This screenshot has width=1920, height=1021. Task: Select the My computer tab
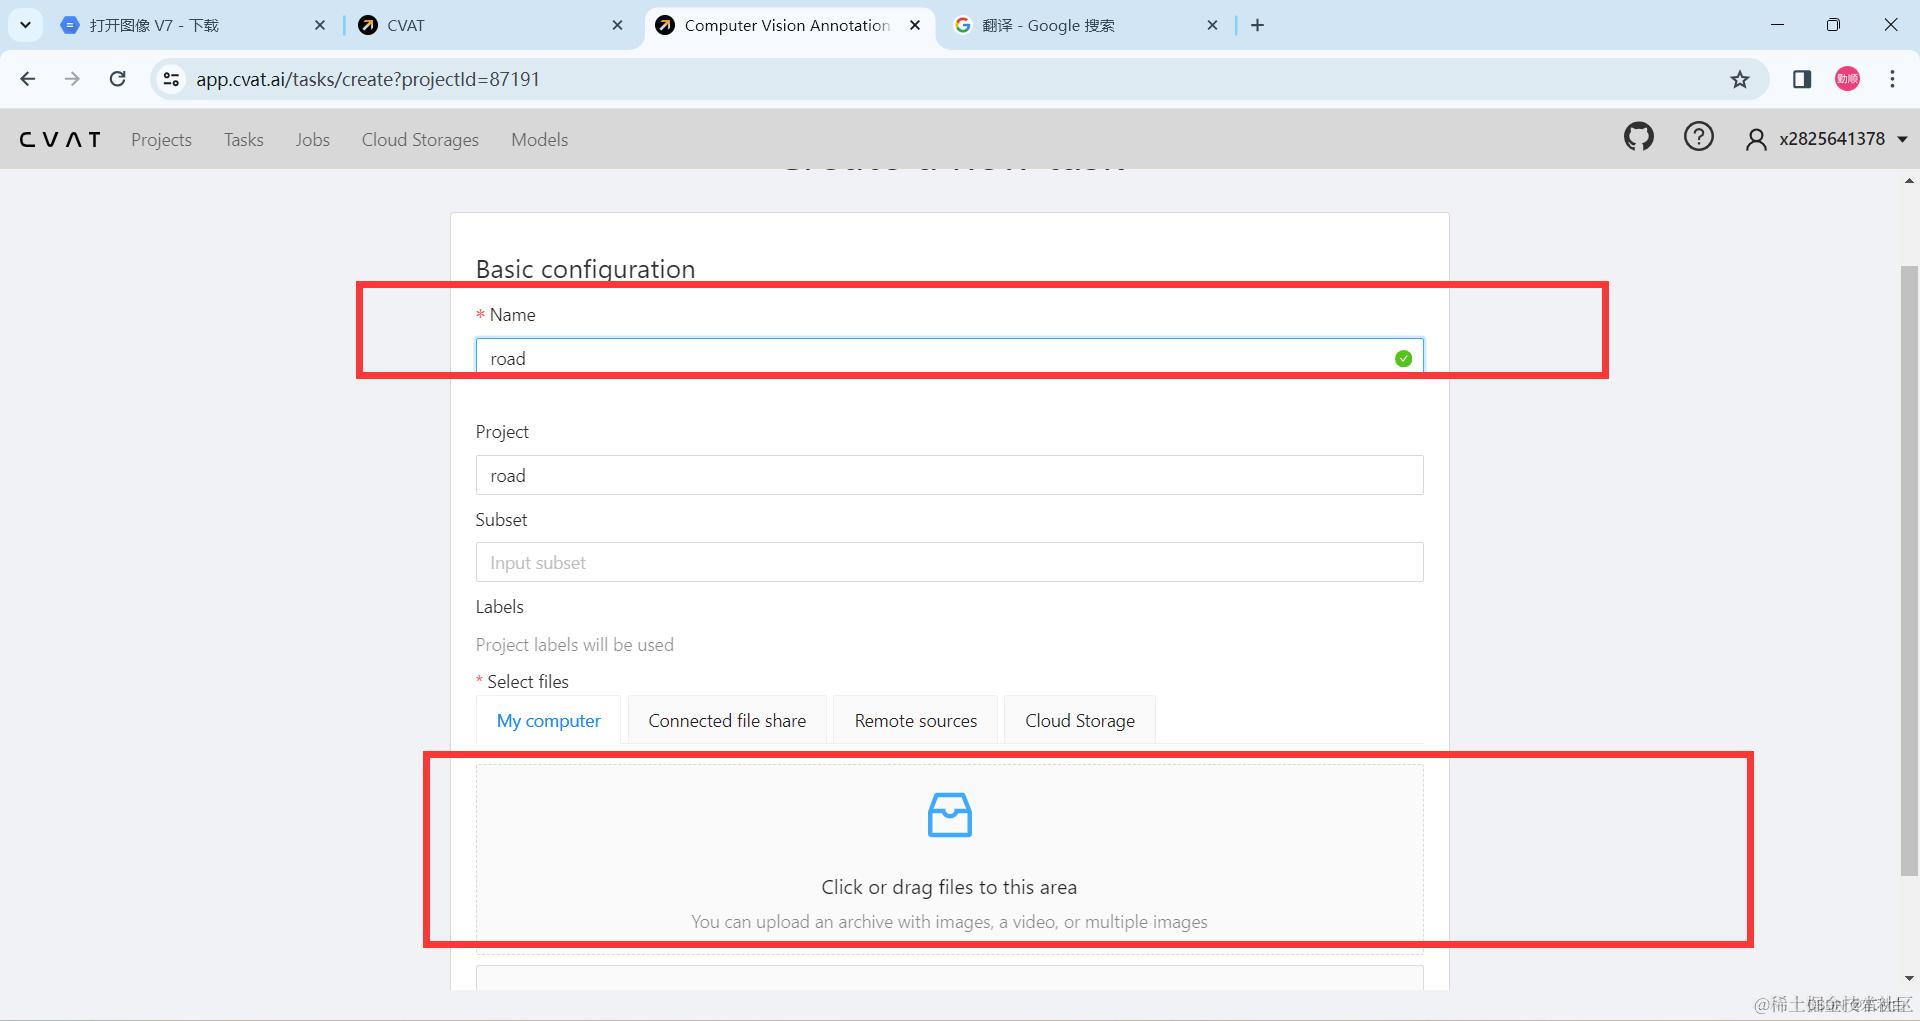click(x=548, y=720)
